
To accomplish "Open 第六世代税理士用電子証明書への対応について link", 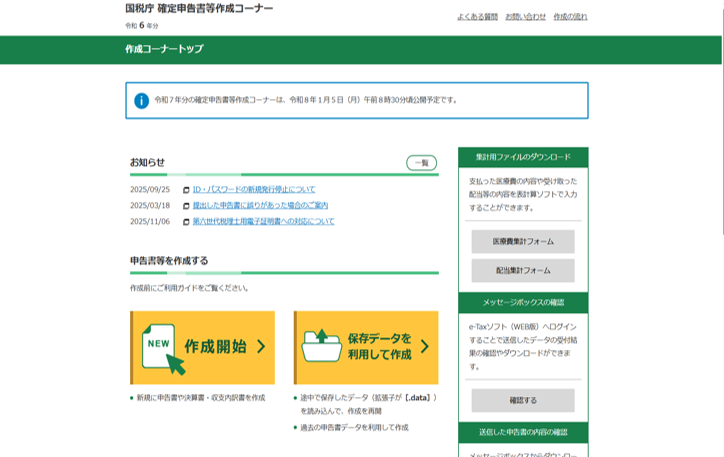I will 263,221.
